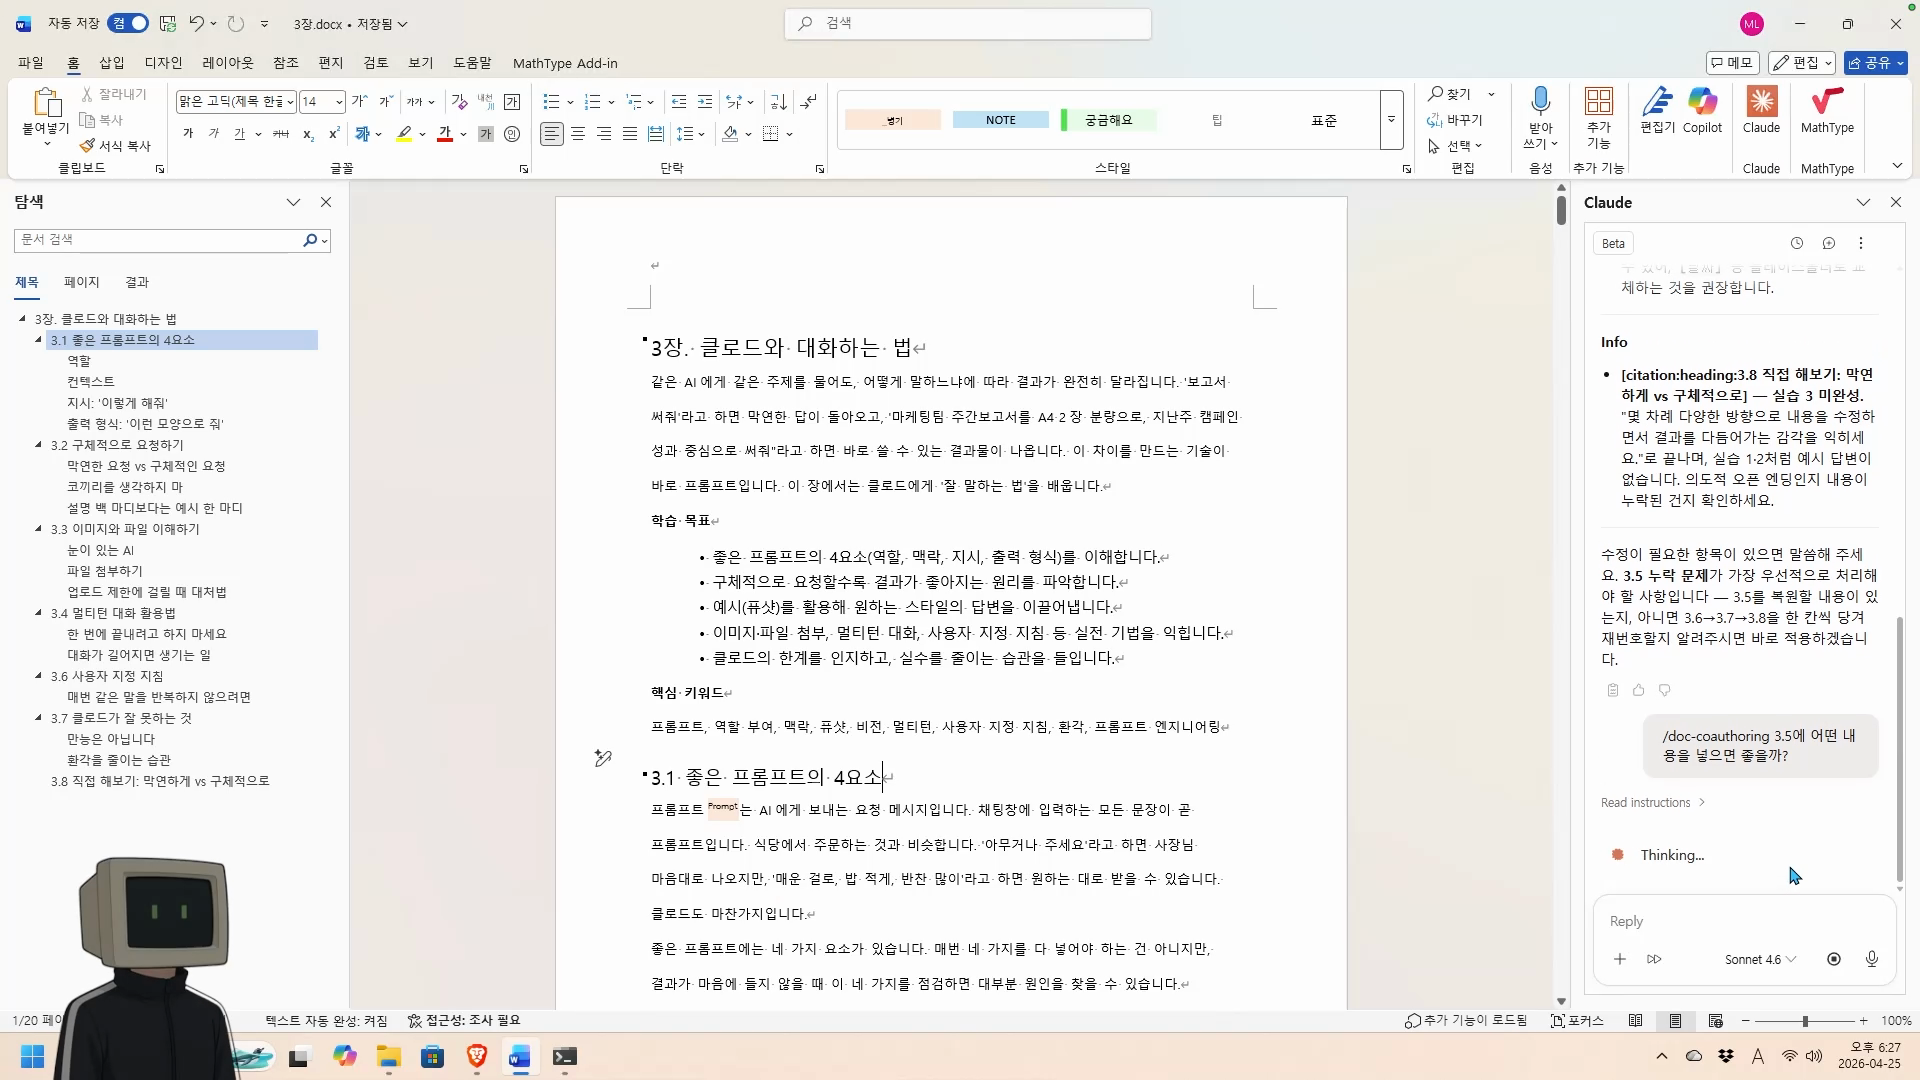Center-align the paragraph text
The height and width of the screenshot is (1080, 1920).
pos(578,134)
